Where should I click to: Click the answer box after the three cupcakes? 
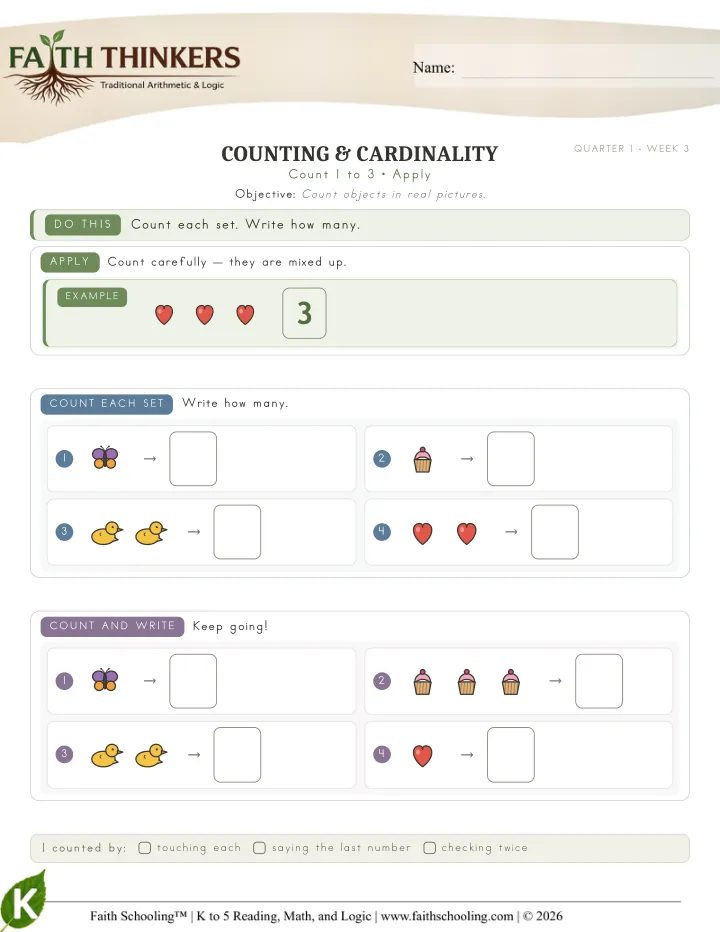coord(599,681)
